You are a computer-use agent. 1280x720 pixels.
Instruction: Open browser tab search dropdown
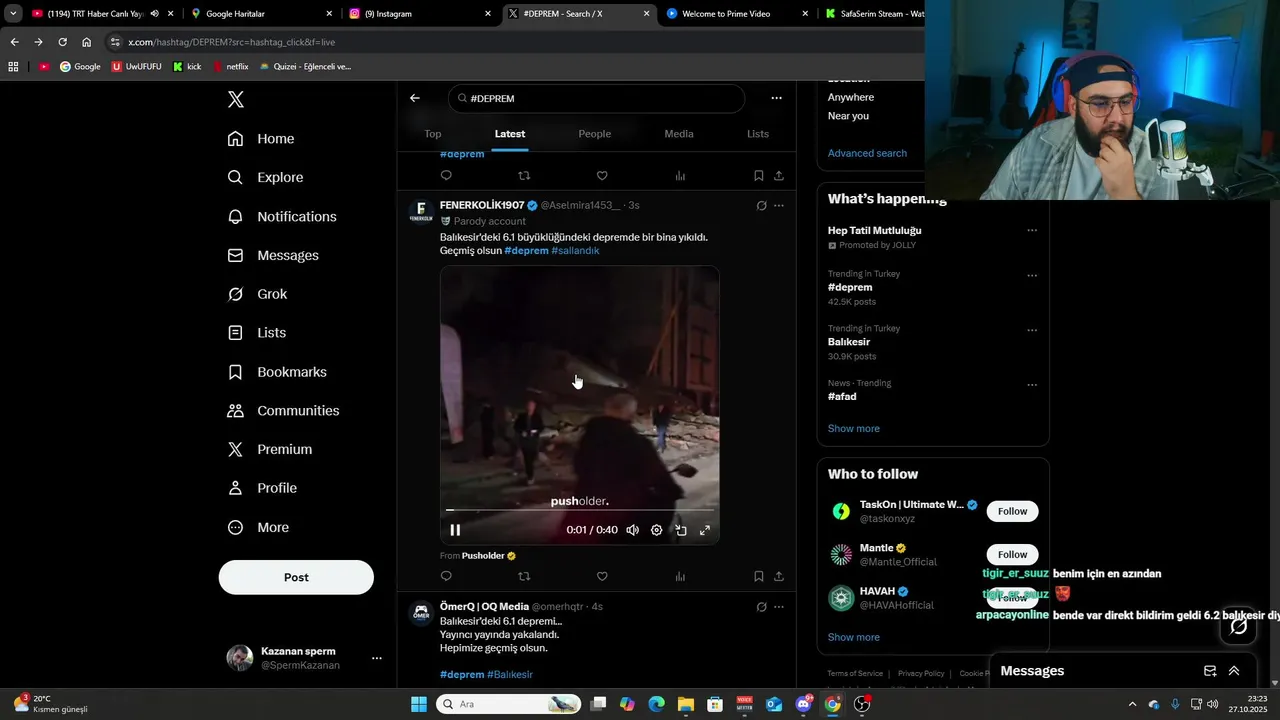pos(13,14)
